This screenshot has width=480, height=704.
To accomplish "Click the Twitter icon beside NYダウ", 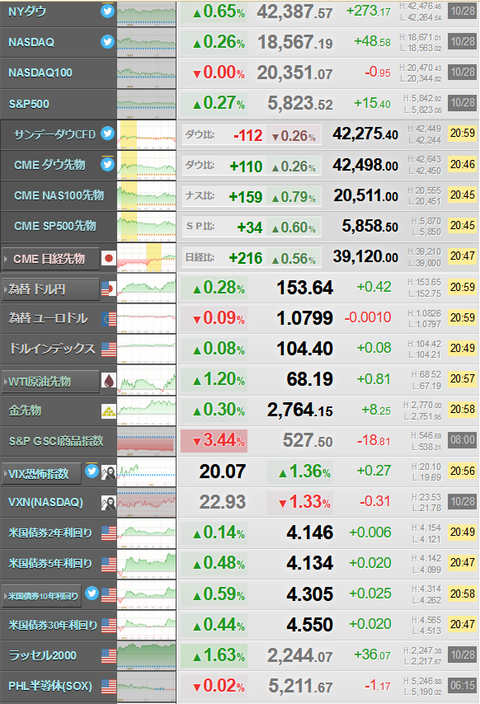I will pos(107,11).
